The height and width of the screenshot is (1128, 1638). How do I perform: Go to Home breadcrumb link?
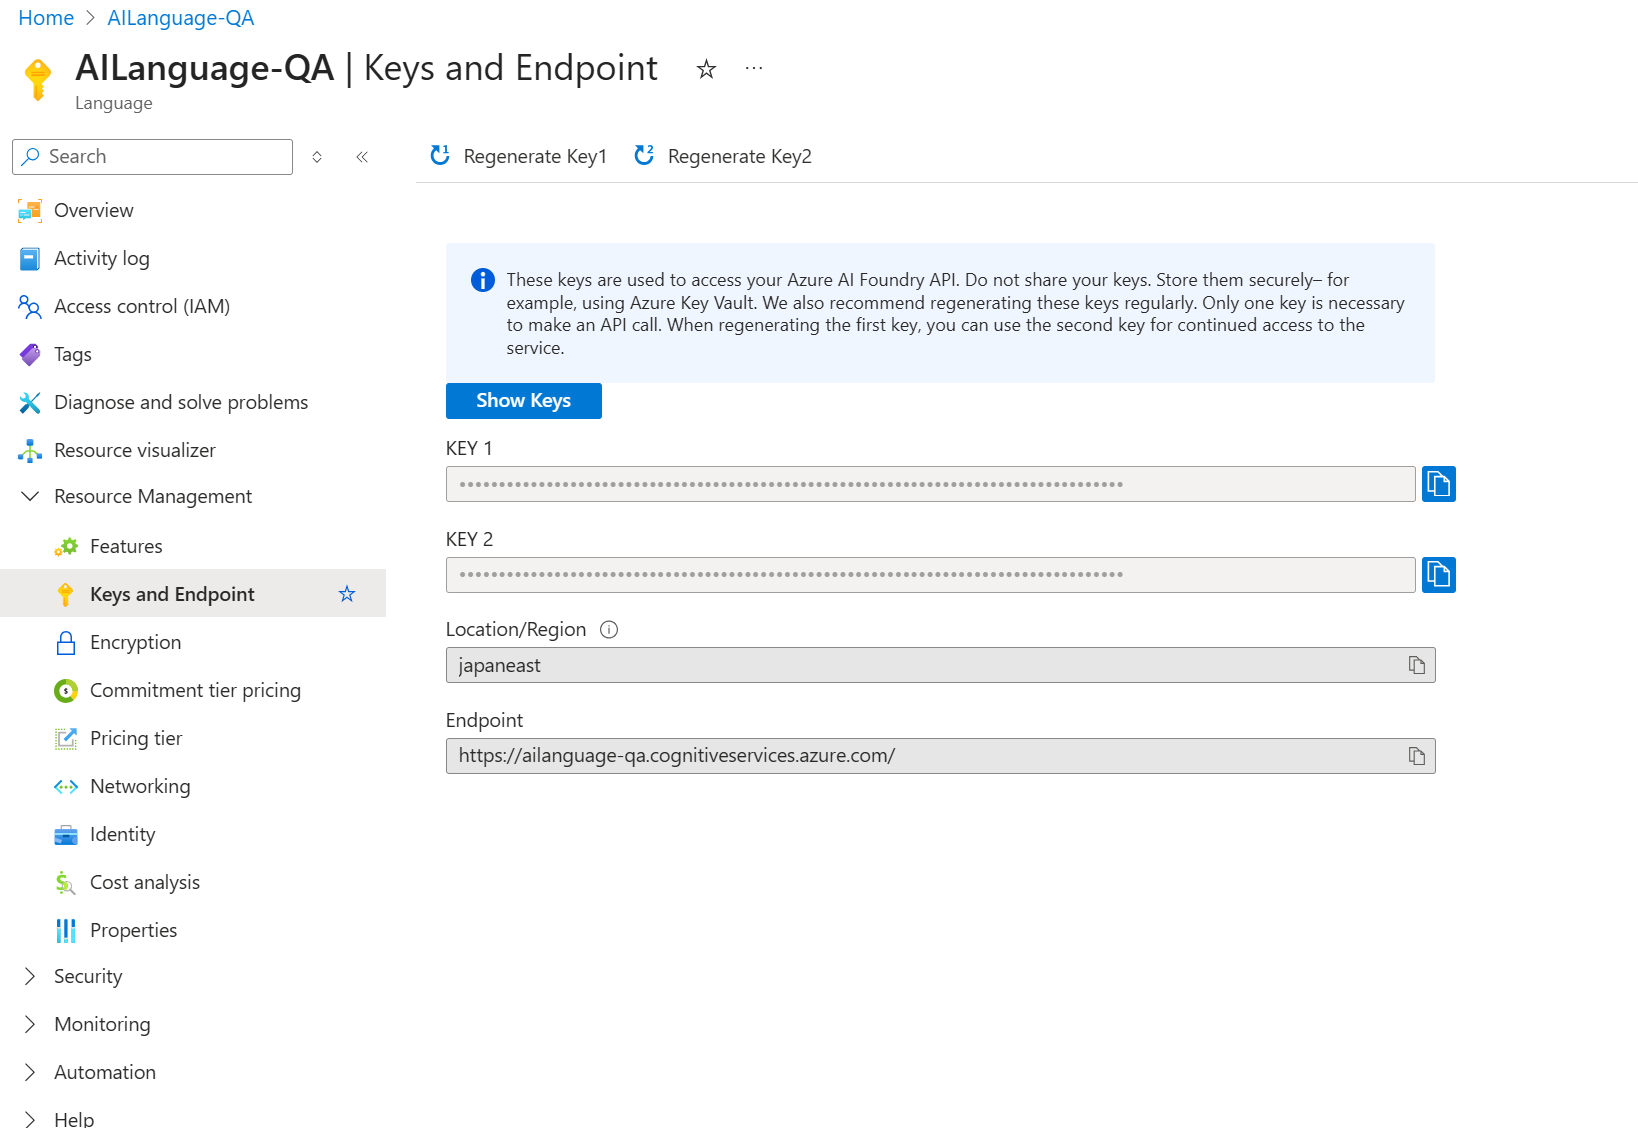pyautogui.click(x=46, y=18)
